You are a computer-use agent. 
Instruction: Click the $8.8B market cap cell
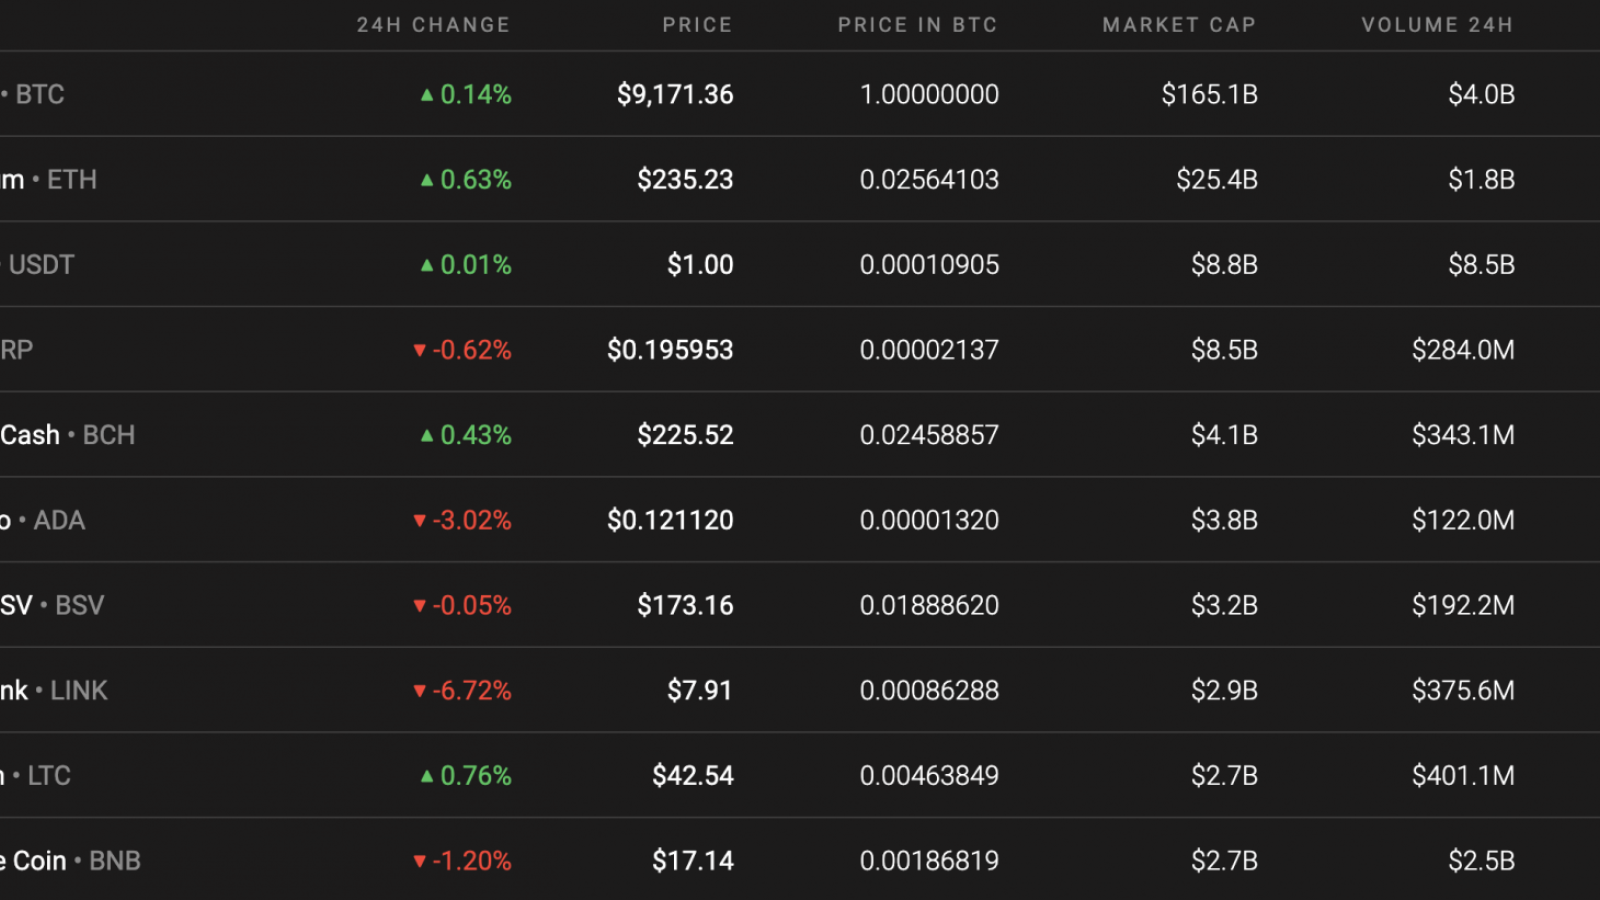(1224, 264)
